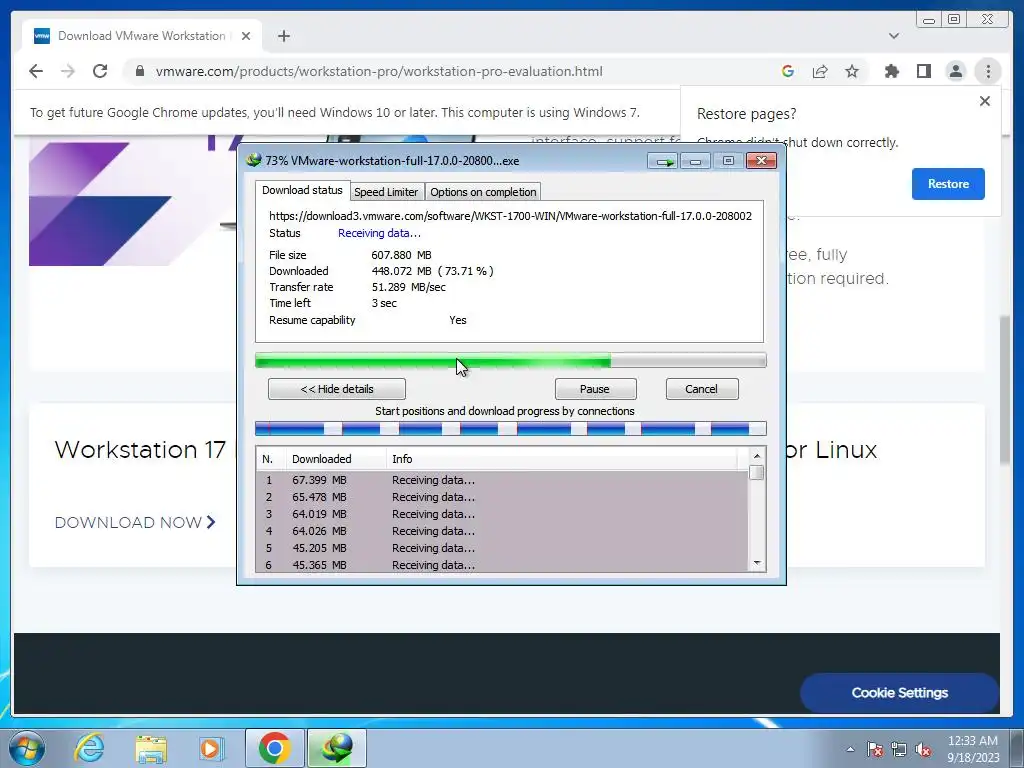Screen dimensions: 1024x768
Task: Click Chrome taskbar icon
Action: [x=274, y=748]
